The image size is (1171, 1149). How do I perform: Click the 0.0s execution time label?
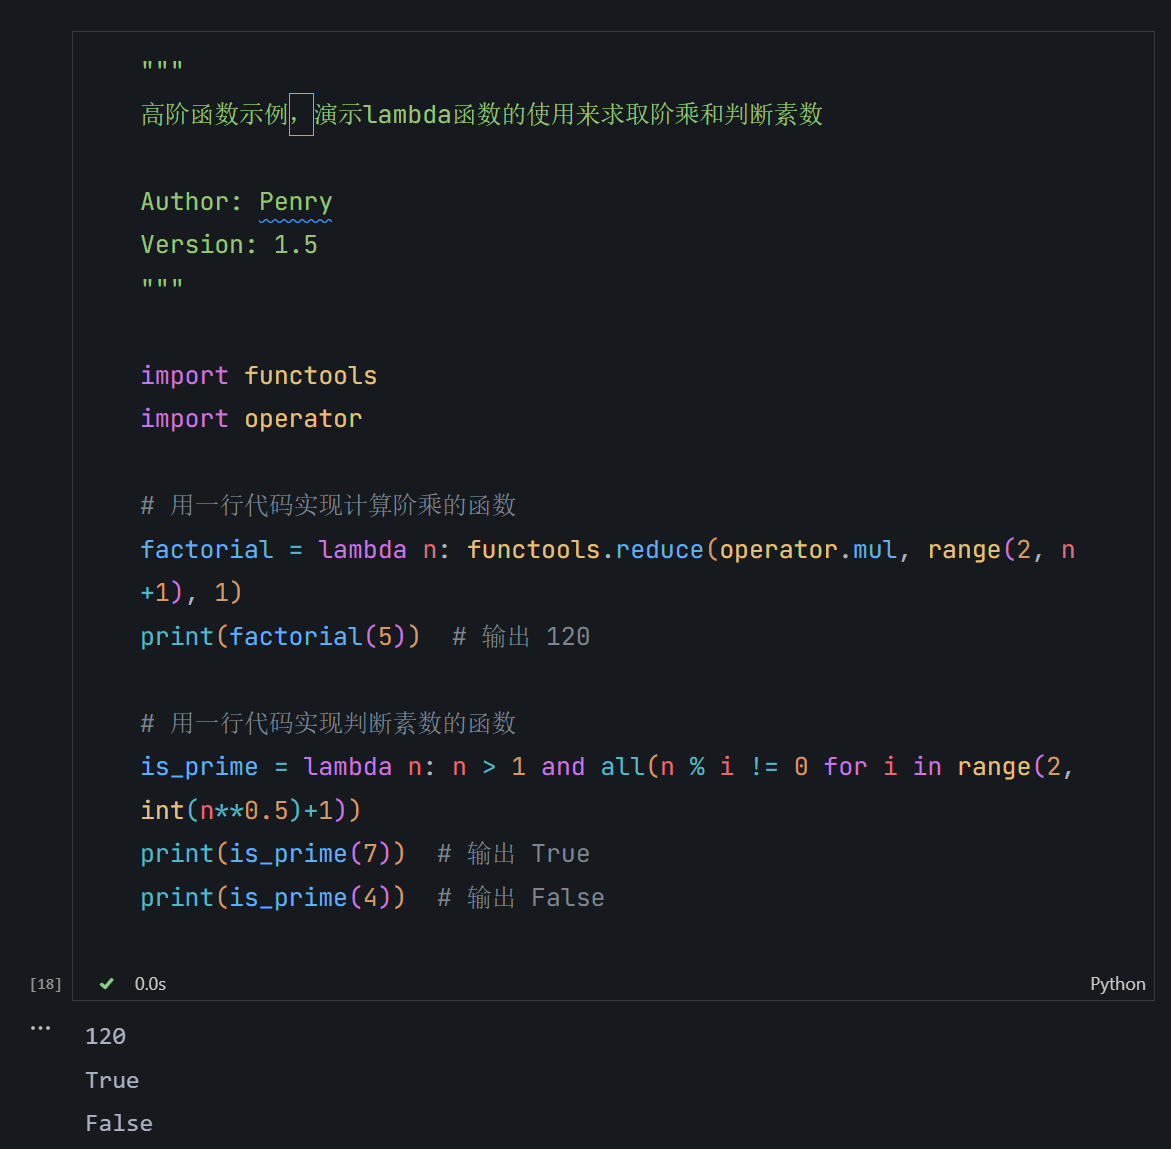pyautogui.click(x=150, y=984)
